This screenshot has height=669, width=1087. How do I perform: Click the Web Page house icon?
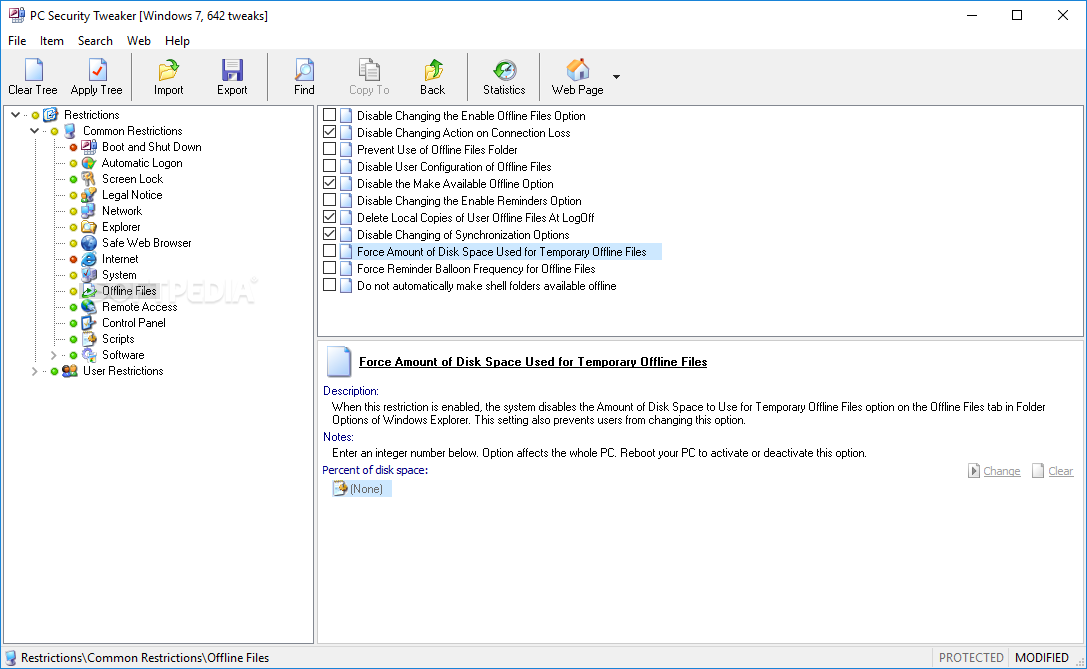[577, 70]
